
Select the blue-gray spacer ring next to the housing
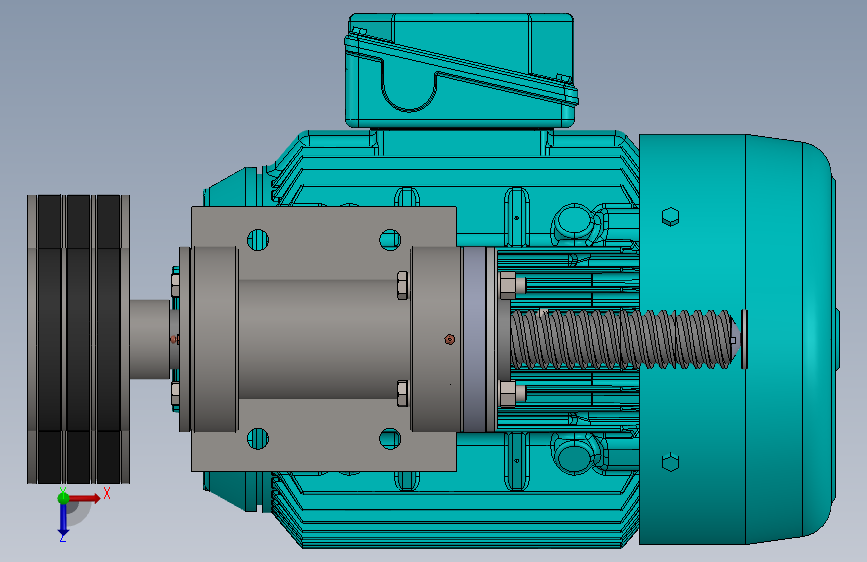474,339
